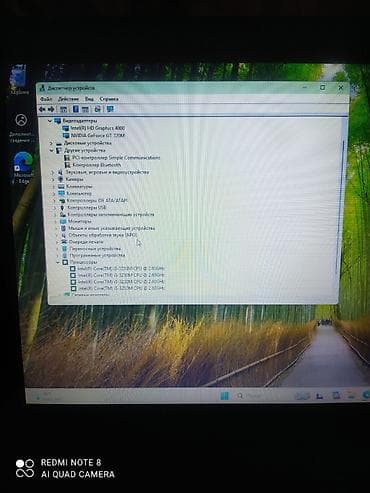Image resolution: width=370 pixels, height=493 pixels.
Task: Click the Процессоры category chip icon
Action: coord(65,262)
